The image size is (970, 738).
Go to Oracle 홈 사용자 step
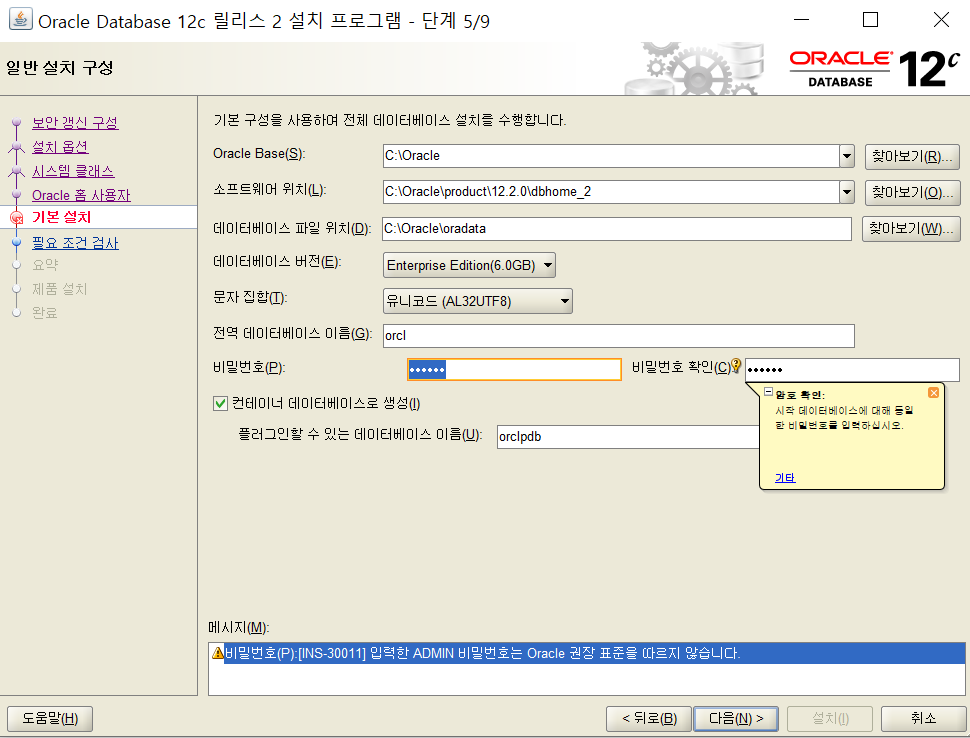pyautogui.click(x=81, y=195)
